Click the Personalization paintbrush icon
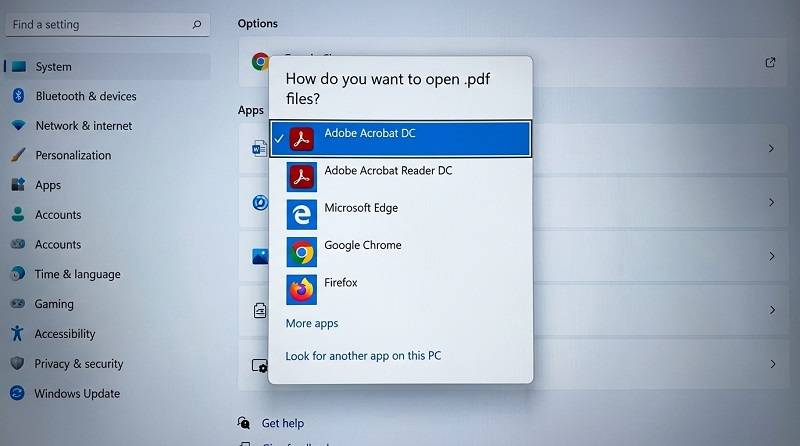Viewport: 800px width, 446px height. [18, 155]
